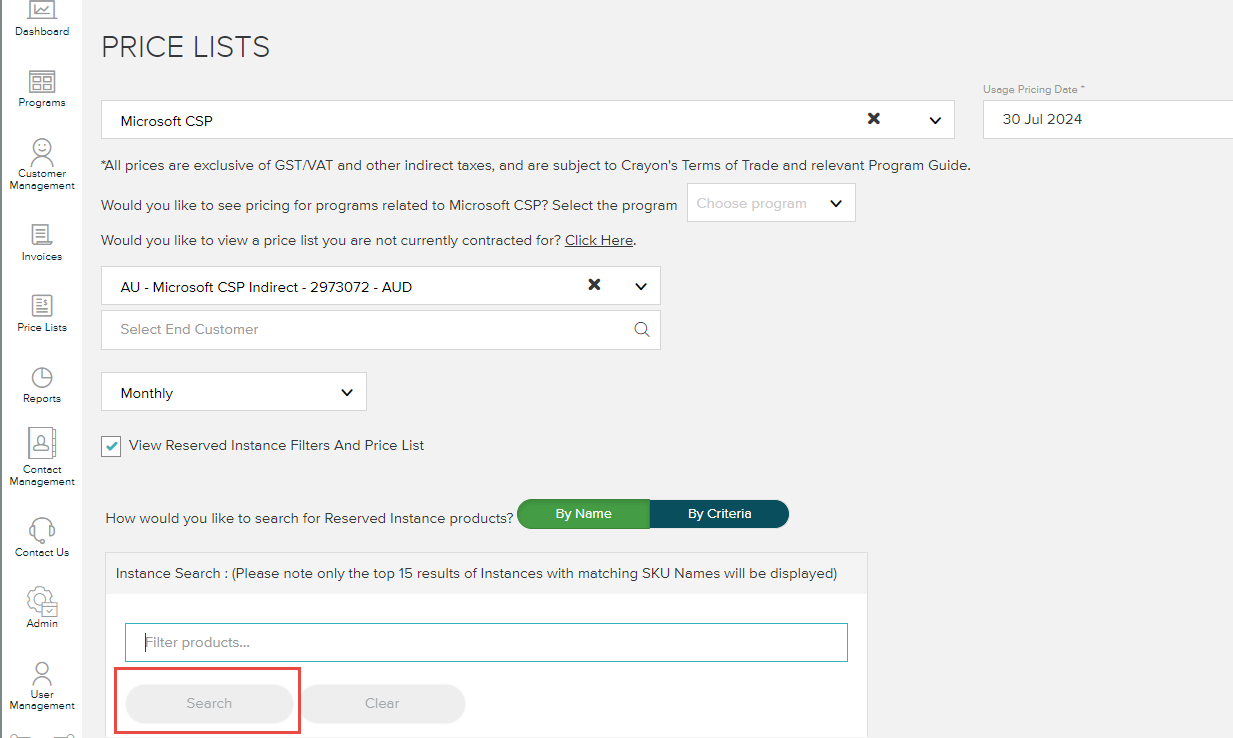This screenshot has height=738, width=1233.
Task: Select the Reports pie chart icon
Action: tap(42, 378)
